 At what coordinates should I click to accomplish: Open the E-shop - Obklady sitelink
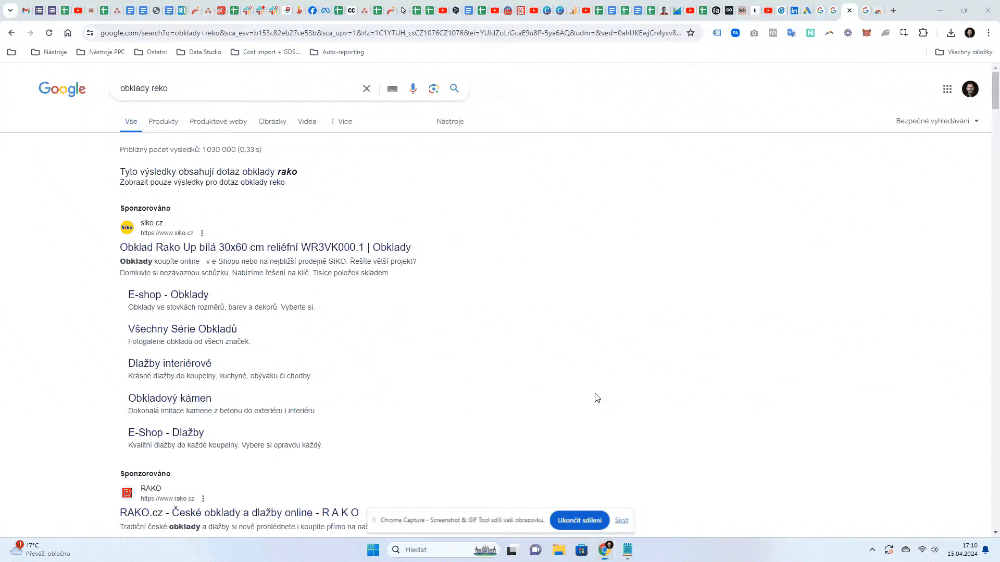[168, 295]
